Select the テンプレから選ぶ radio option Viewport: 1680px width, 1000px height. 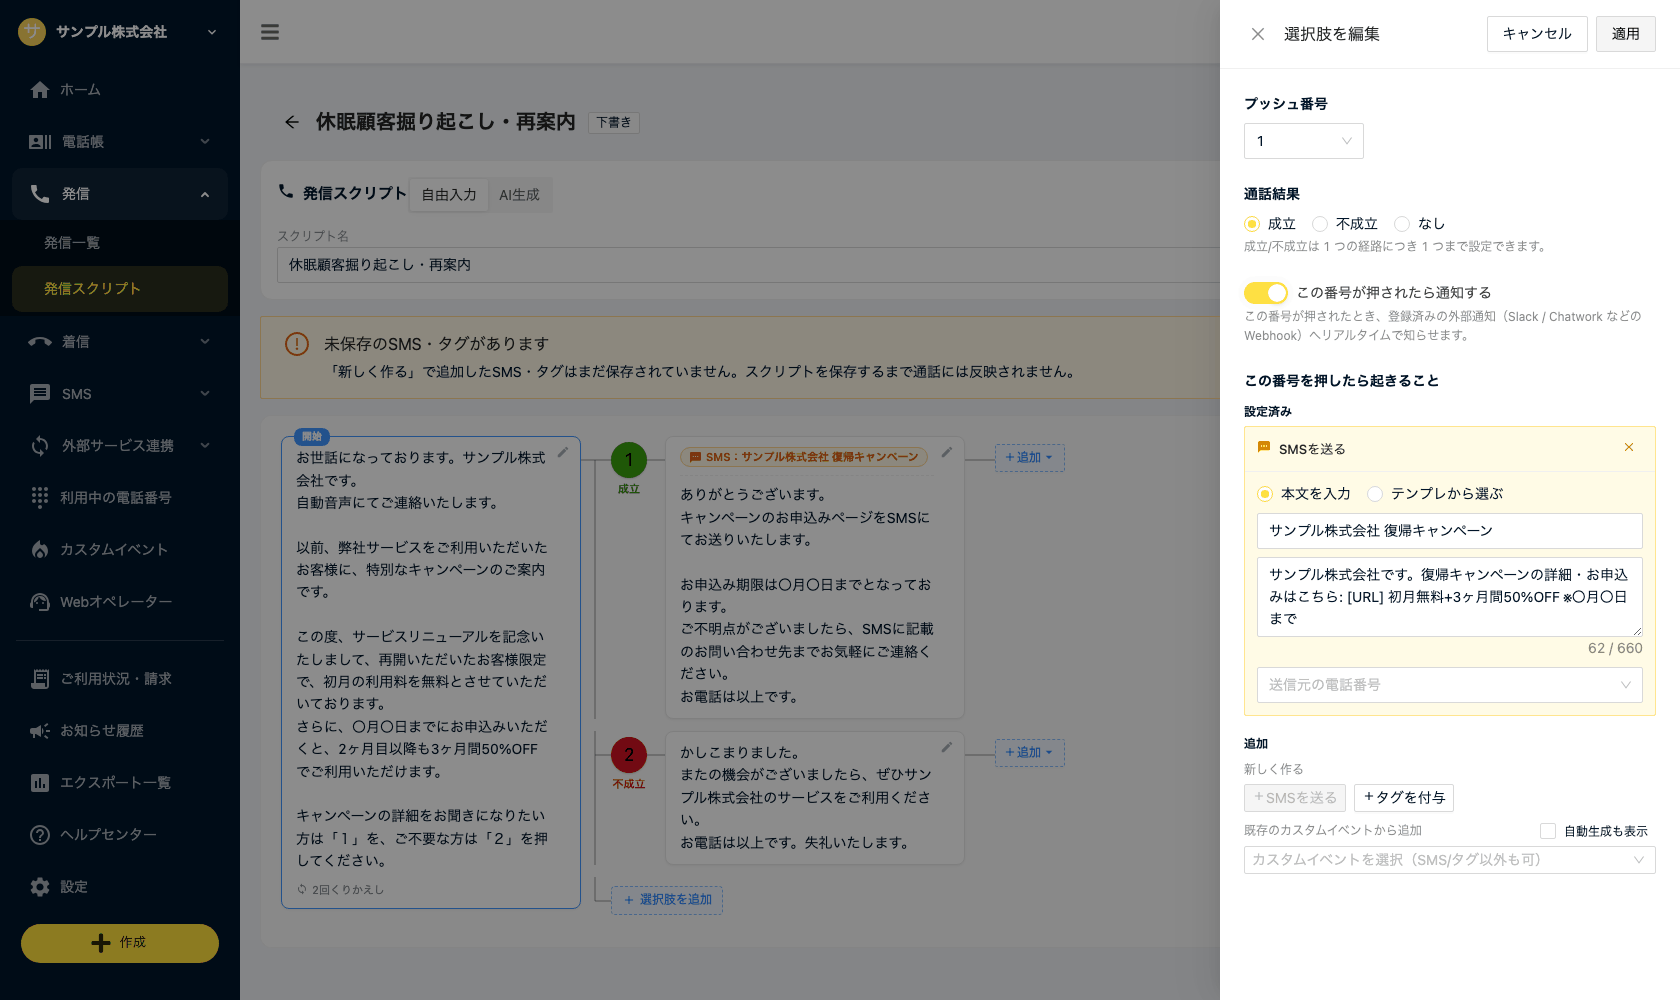[x=1375, y=494]
